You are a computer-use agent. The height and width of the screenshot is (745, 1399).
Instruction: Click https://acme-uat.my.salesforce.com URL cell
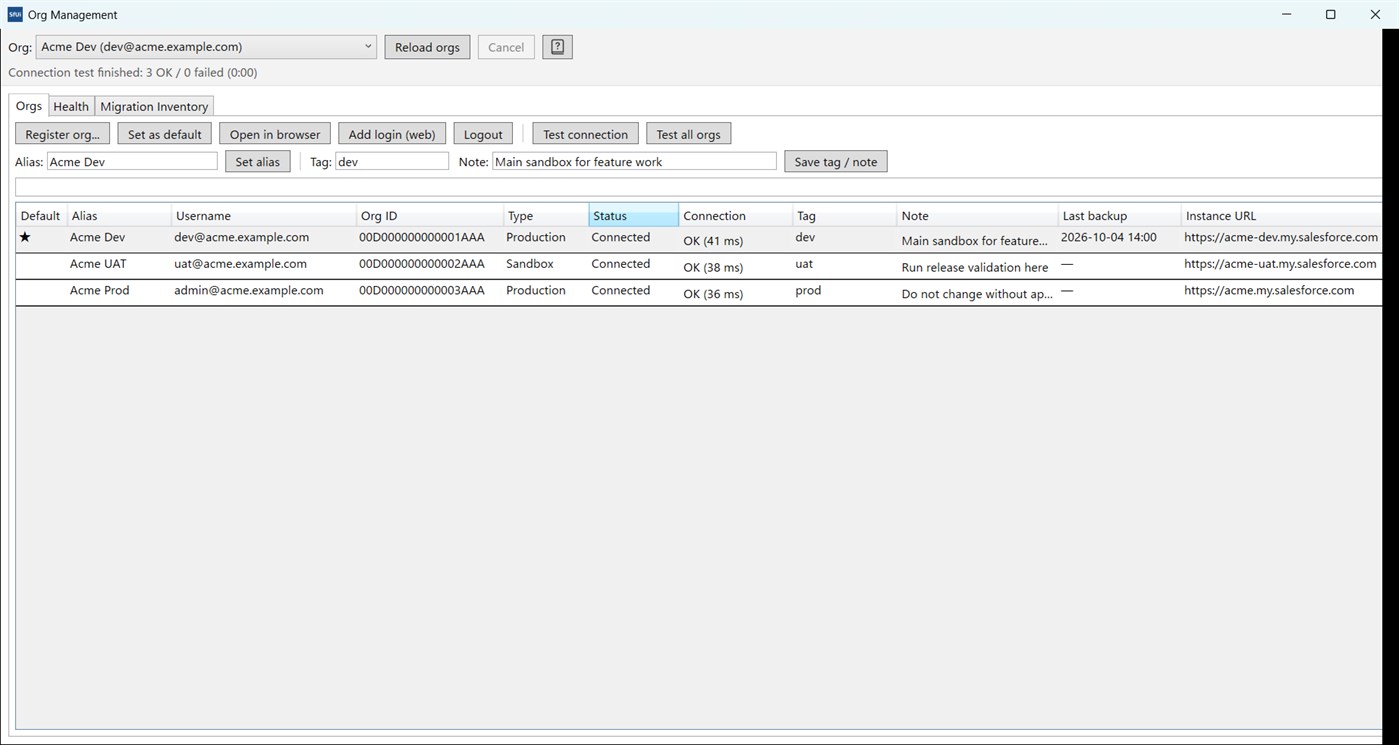click(x=1280, y=264)
